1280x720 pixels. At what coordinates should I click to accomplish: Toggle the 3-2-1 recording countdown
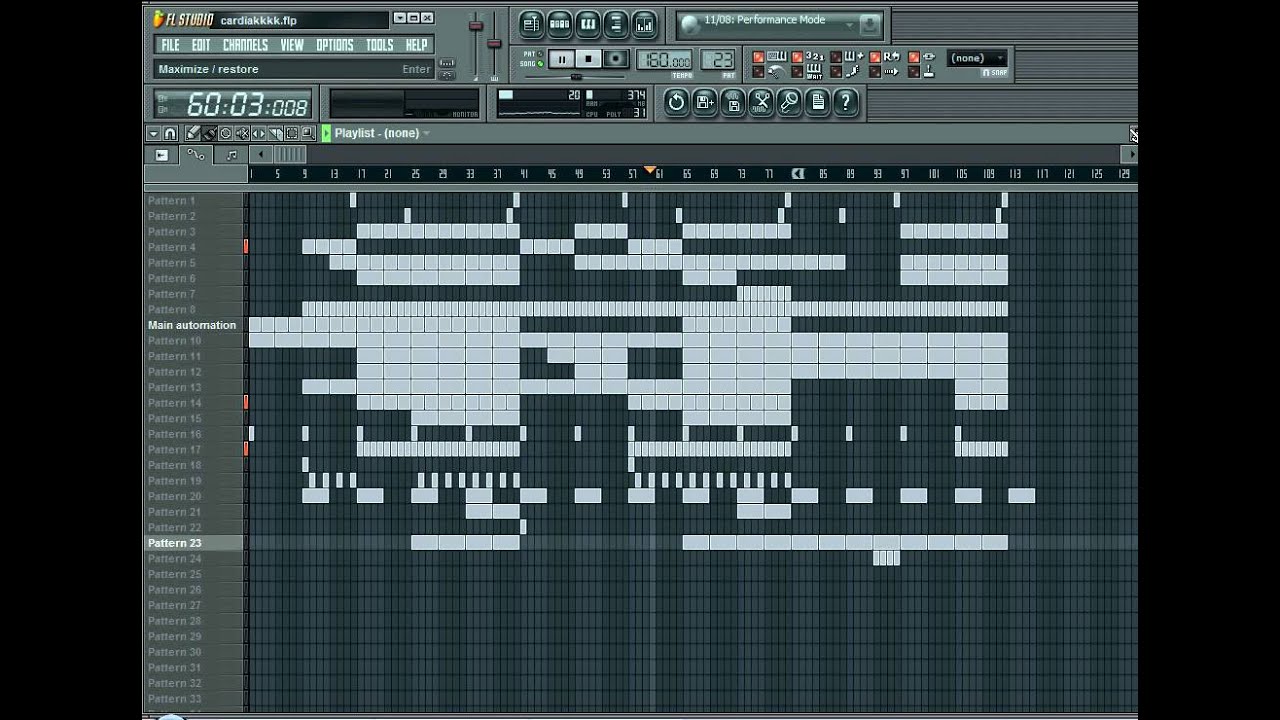[808, 57]
